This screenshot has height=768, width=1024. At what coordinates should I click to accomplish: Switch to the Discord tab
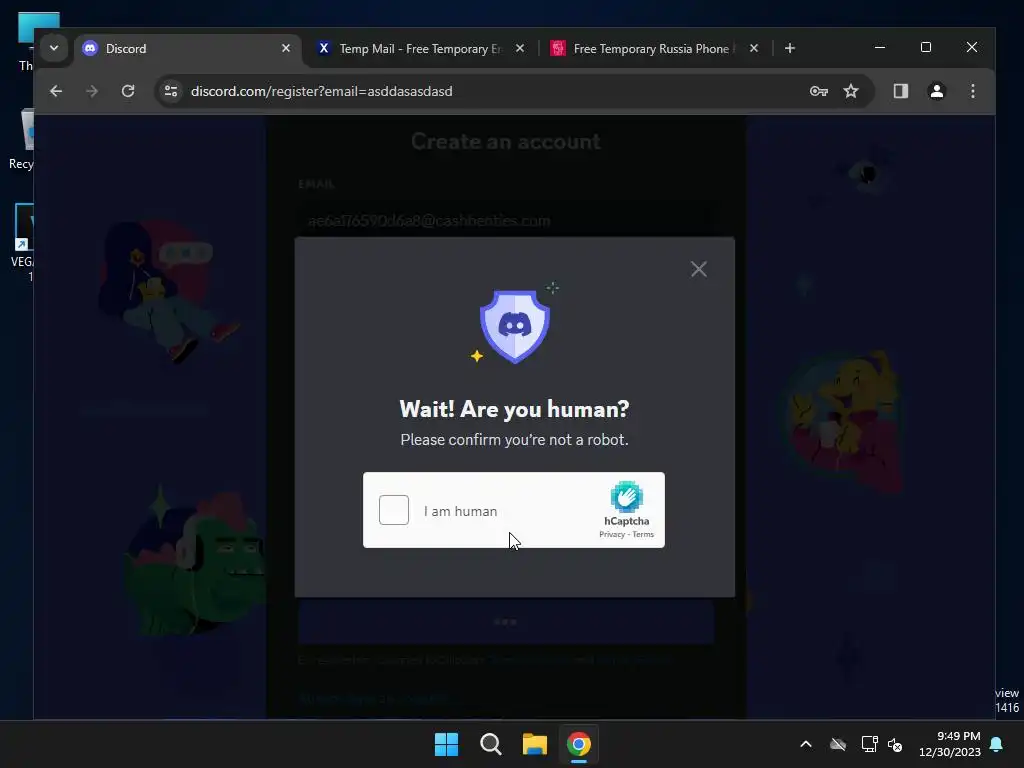click(188, 48)
